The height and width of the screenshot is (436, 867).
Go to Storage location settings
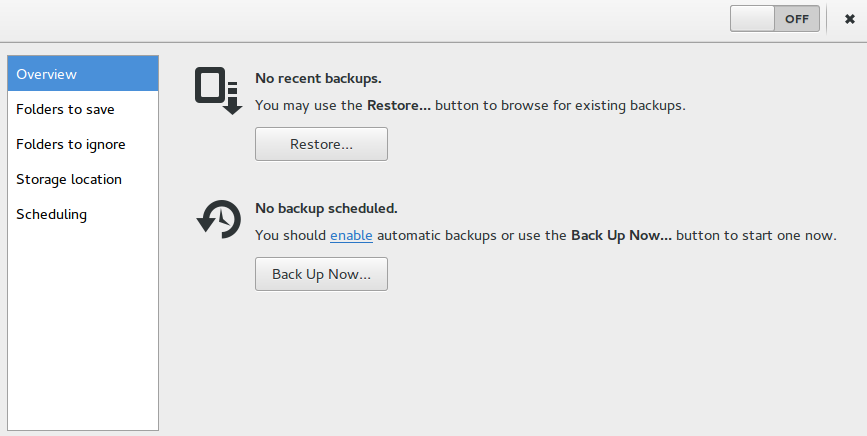pos(83,179)
